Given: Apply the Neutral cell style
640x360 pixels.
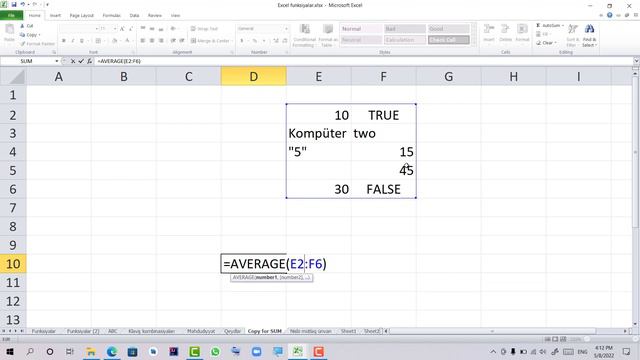Looking at the screenshot, I should tap(361, 40).
